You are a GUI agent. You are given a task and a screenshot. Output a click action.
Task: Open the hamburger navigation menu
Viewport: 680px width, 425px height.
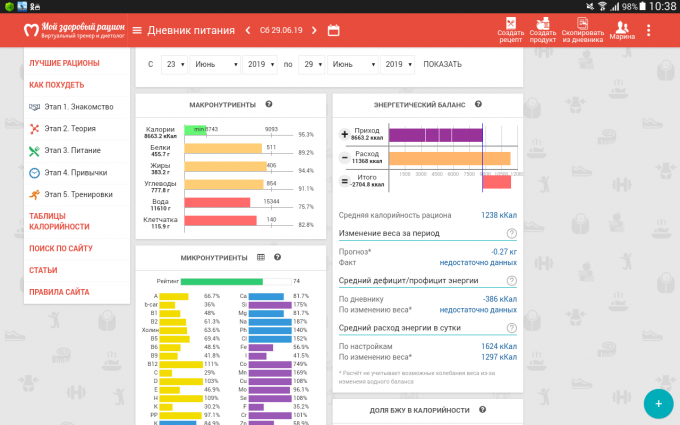137,30
